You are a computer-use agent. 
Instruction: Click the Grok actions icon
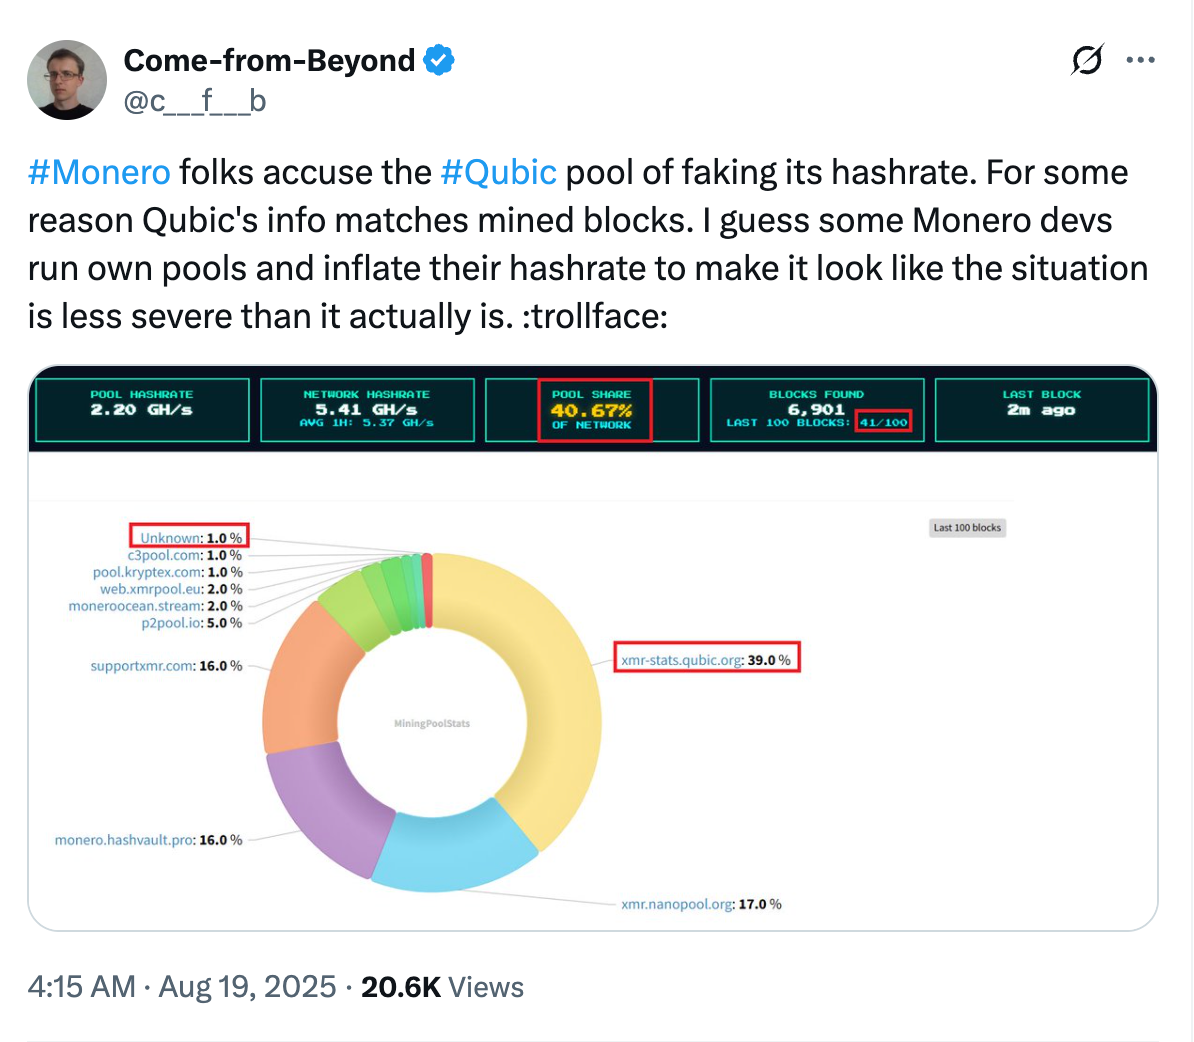[x=1087, y=60]
